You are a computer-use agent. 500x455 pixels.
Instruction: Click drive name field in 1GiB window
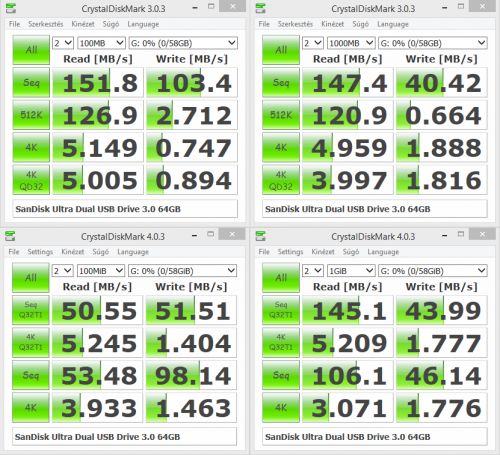375,436
